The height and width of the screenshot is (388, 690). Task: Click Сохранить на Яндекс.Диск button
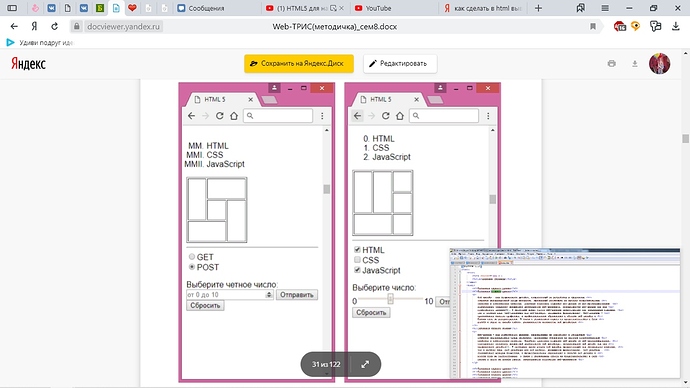[x=299, y=63]
